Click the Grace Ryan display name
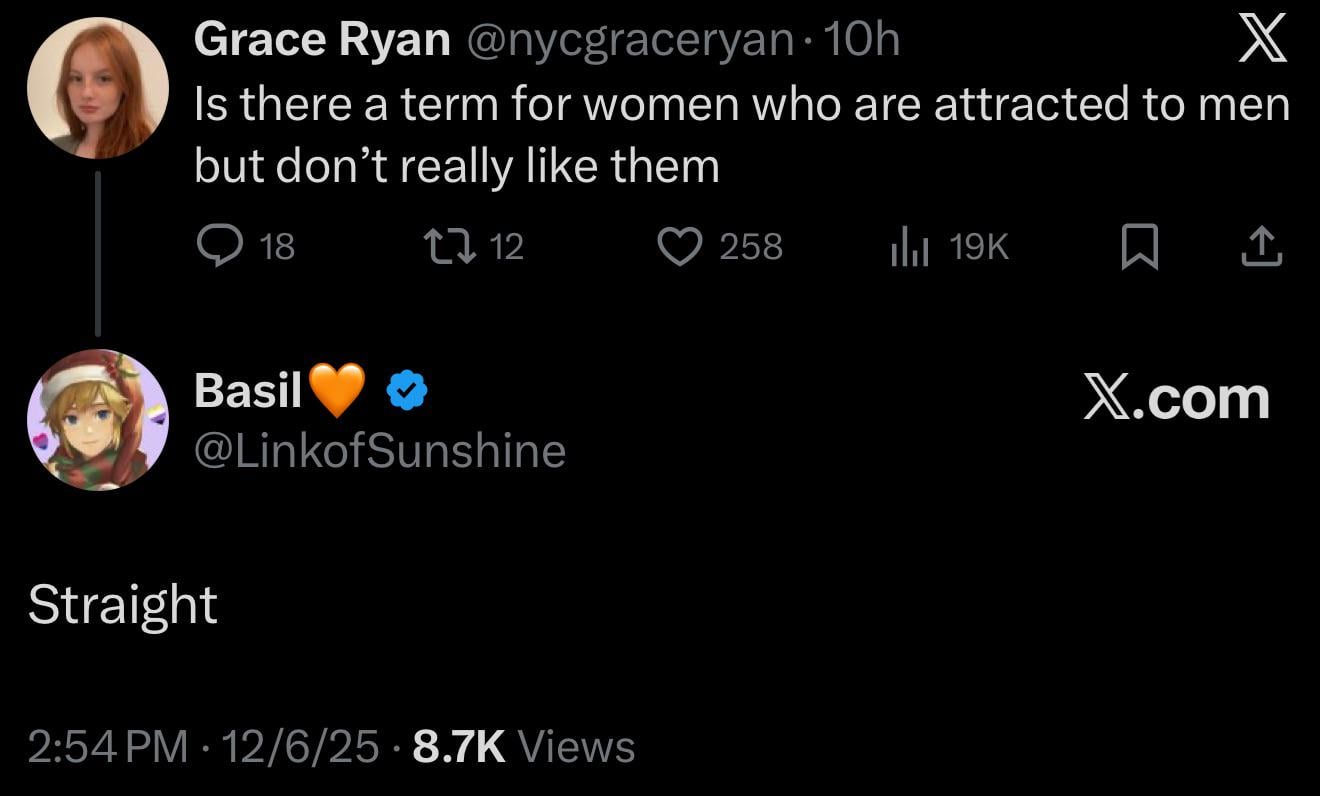1320x796 pixels. click(x=322, y=40)
